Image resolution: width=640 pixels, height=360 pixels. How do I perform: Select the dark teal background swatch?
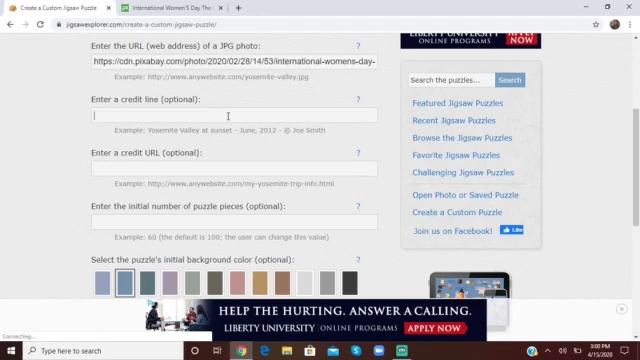(x=147, y=283)
